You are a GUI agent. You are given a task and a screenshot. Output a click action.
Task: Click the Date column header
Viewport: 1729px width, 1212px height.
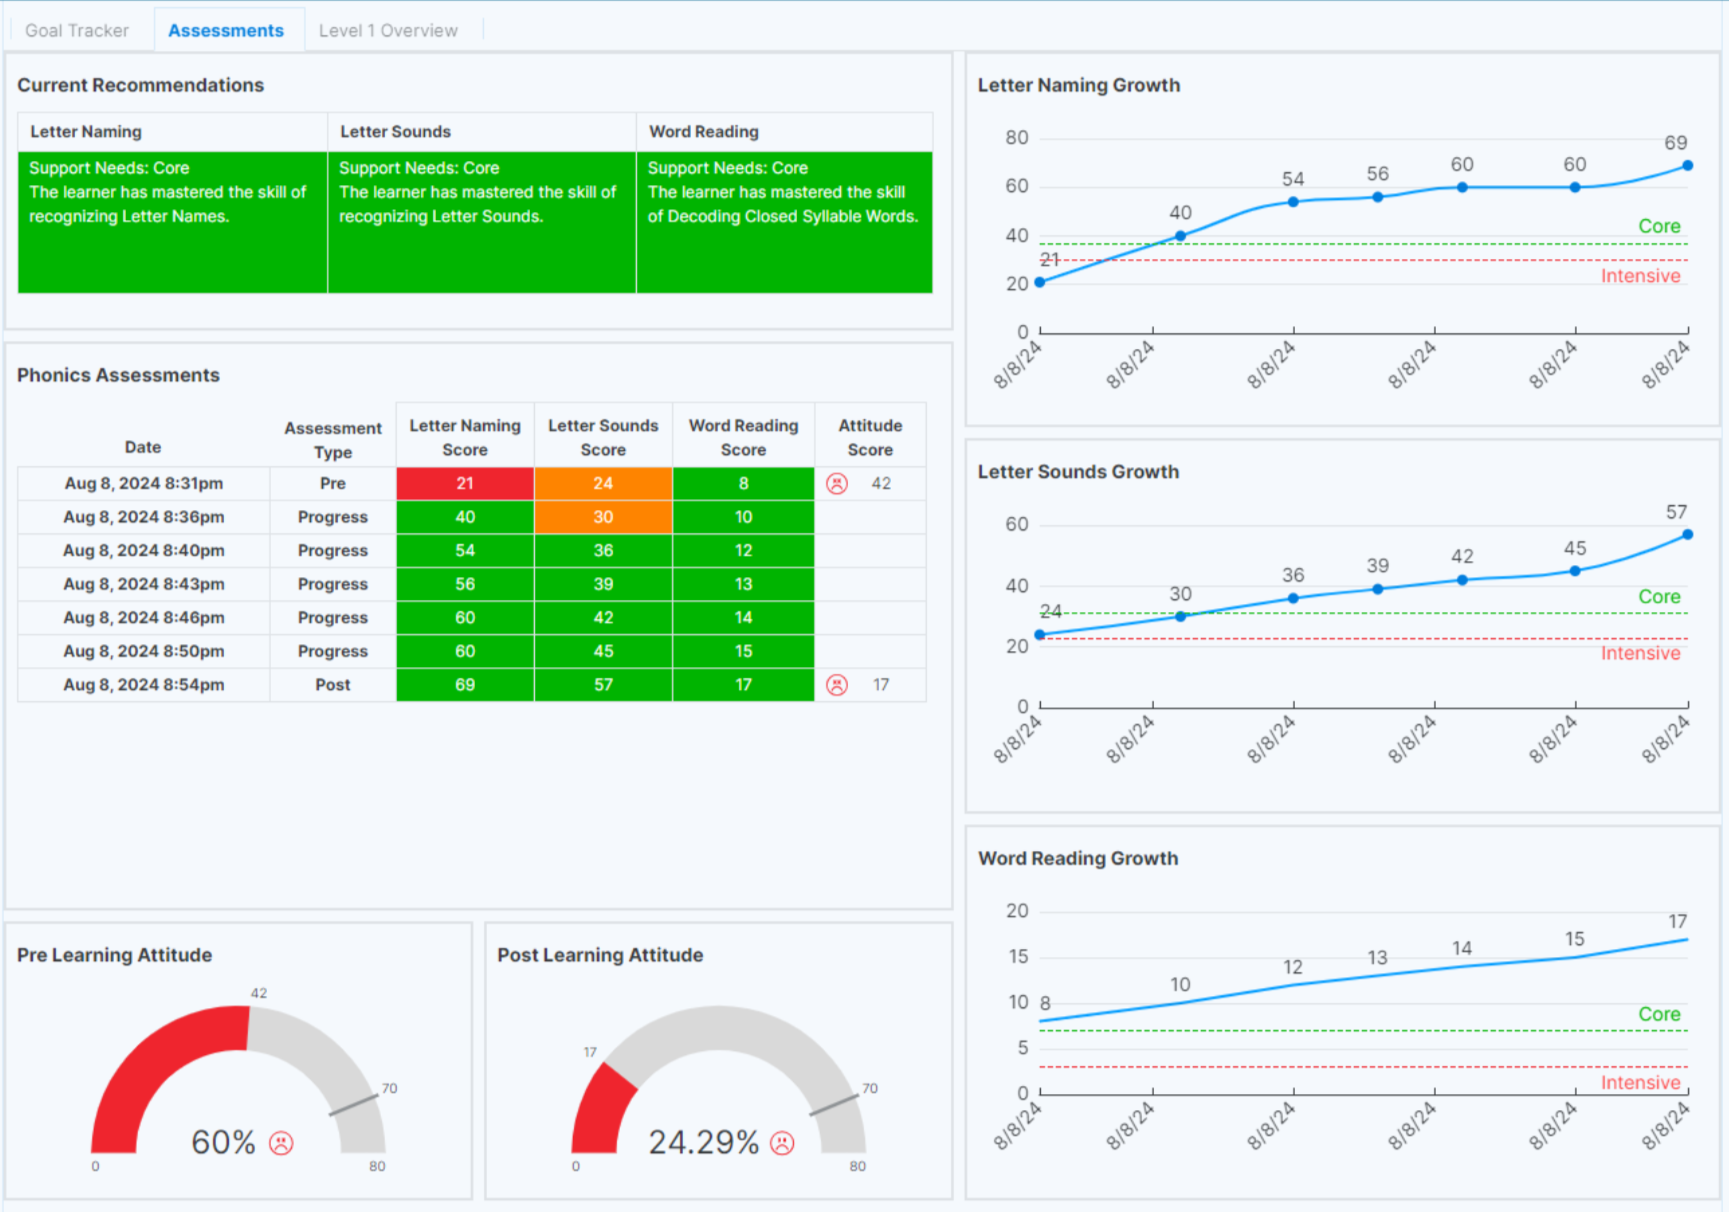pos(143,447)
